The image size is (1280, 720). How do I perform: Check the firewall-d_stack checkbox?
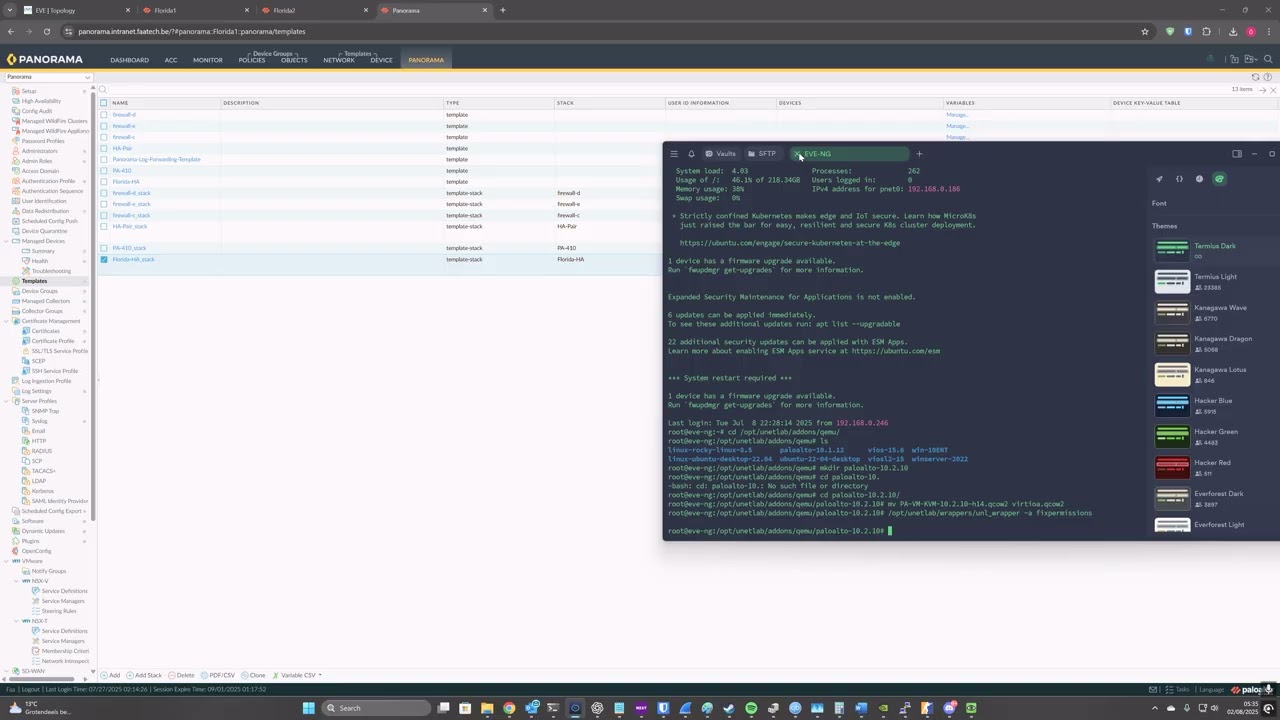(103, 193)
